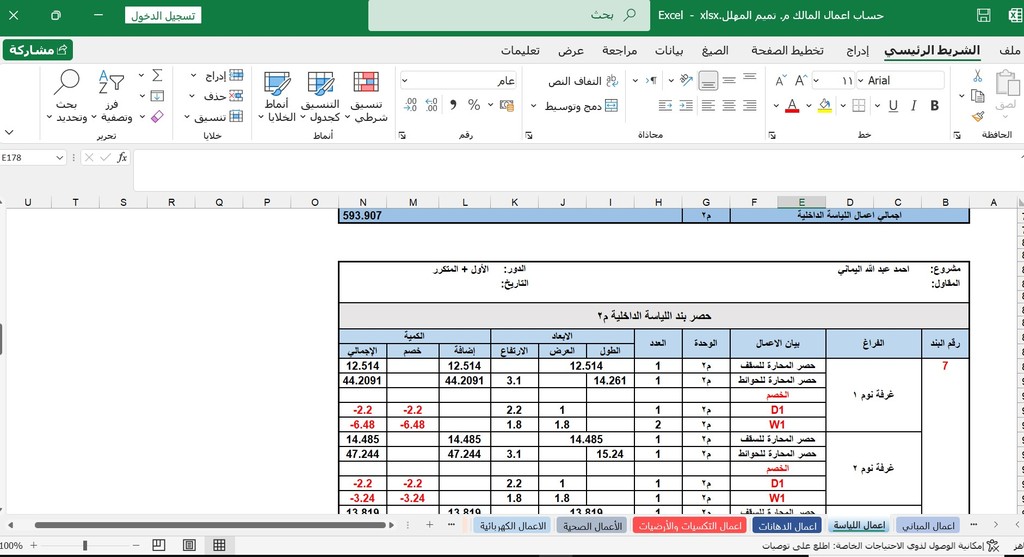Open Delete cells (حذف) dropdown

click(x=192, y=97)
